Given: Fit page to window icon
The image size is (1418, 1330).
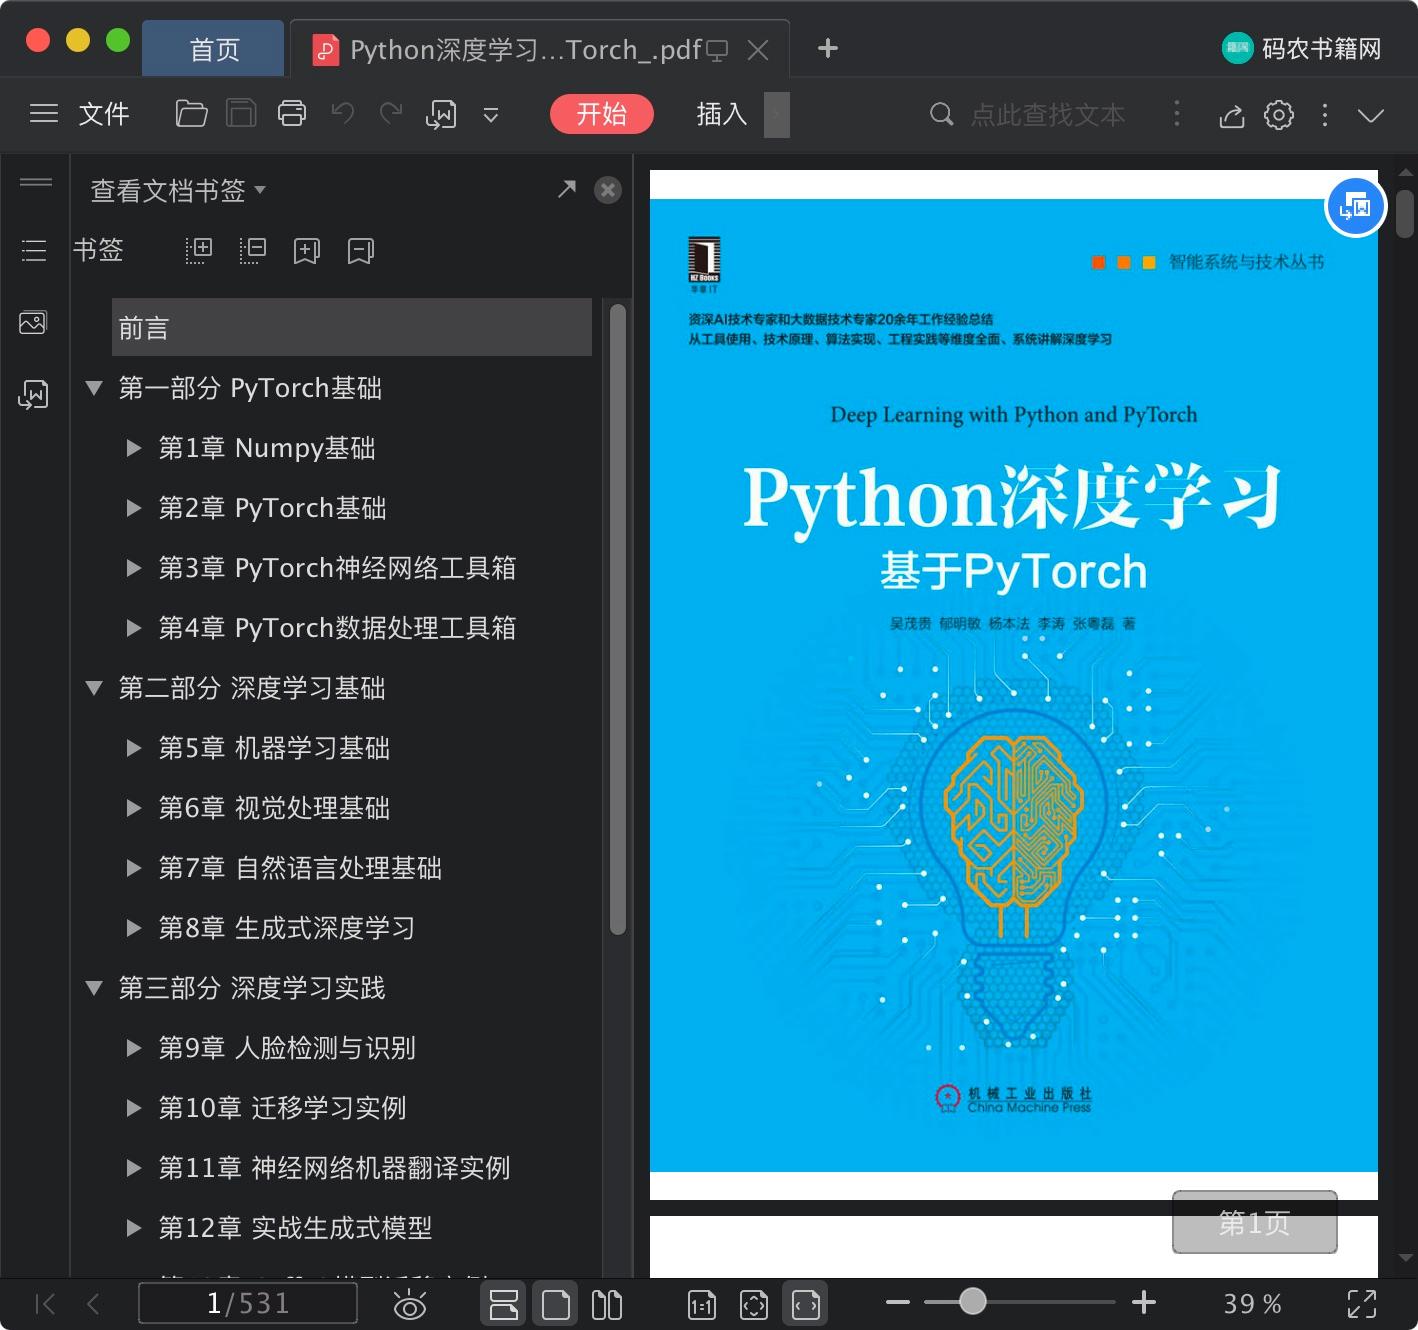Looking at the screenshot, I should [x=754, y=1304].
